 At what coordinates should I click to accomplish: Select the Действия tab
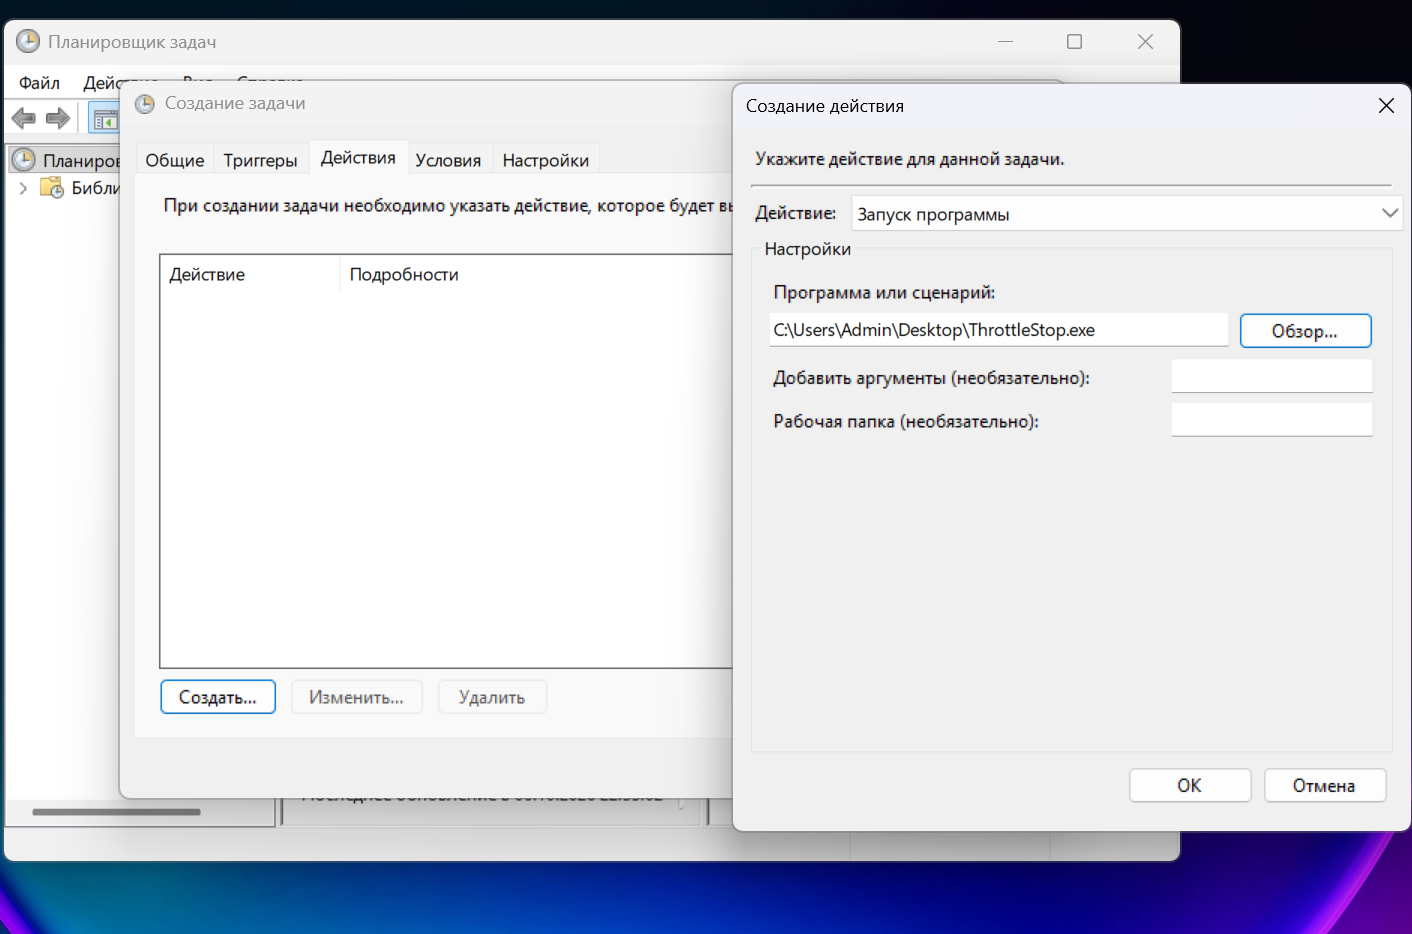pyautogui.click(x=358, y=158)
